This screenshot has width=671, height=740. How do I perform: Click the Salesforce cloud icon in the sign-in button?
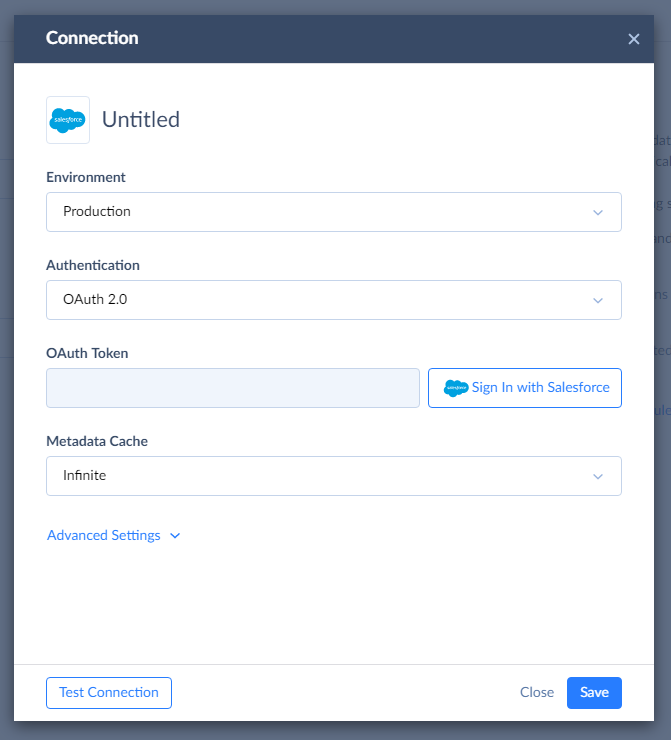tap(456, 388)
